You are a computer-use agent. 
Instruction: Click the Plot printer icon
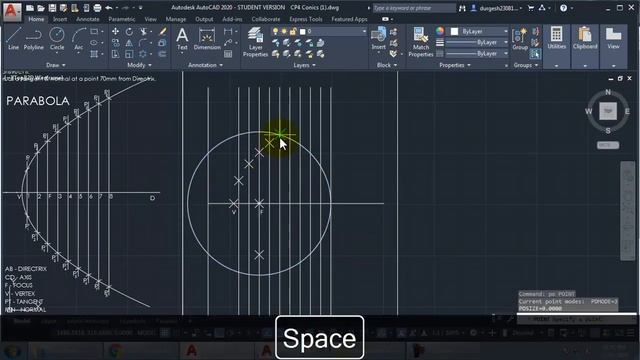(x=97, y=8)
